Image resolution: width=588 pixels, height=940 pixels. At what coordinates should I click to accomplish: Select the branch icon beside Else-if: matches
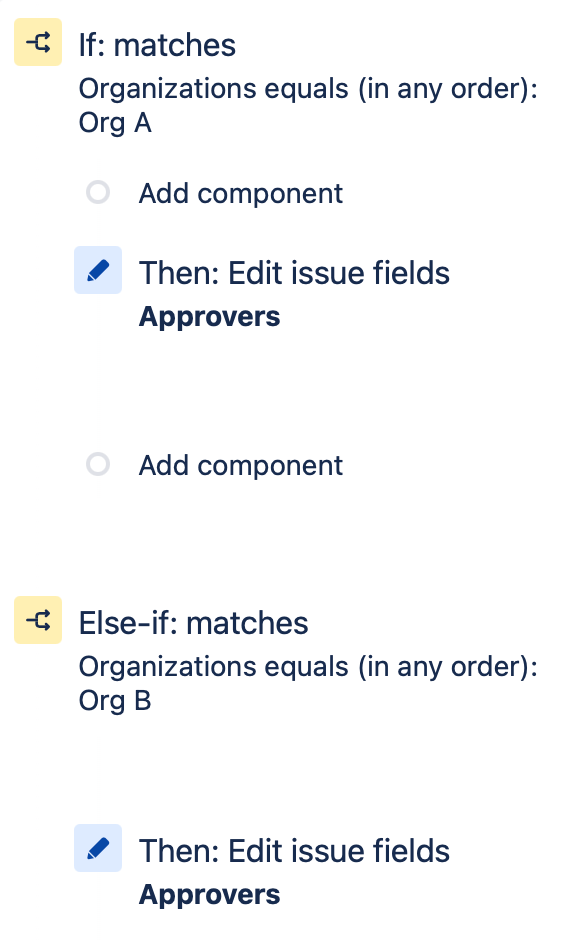(x=37, y=620)
